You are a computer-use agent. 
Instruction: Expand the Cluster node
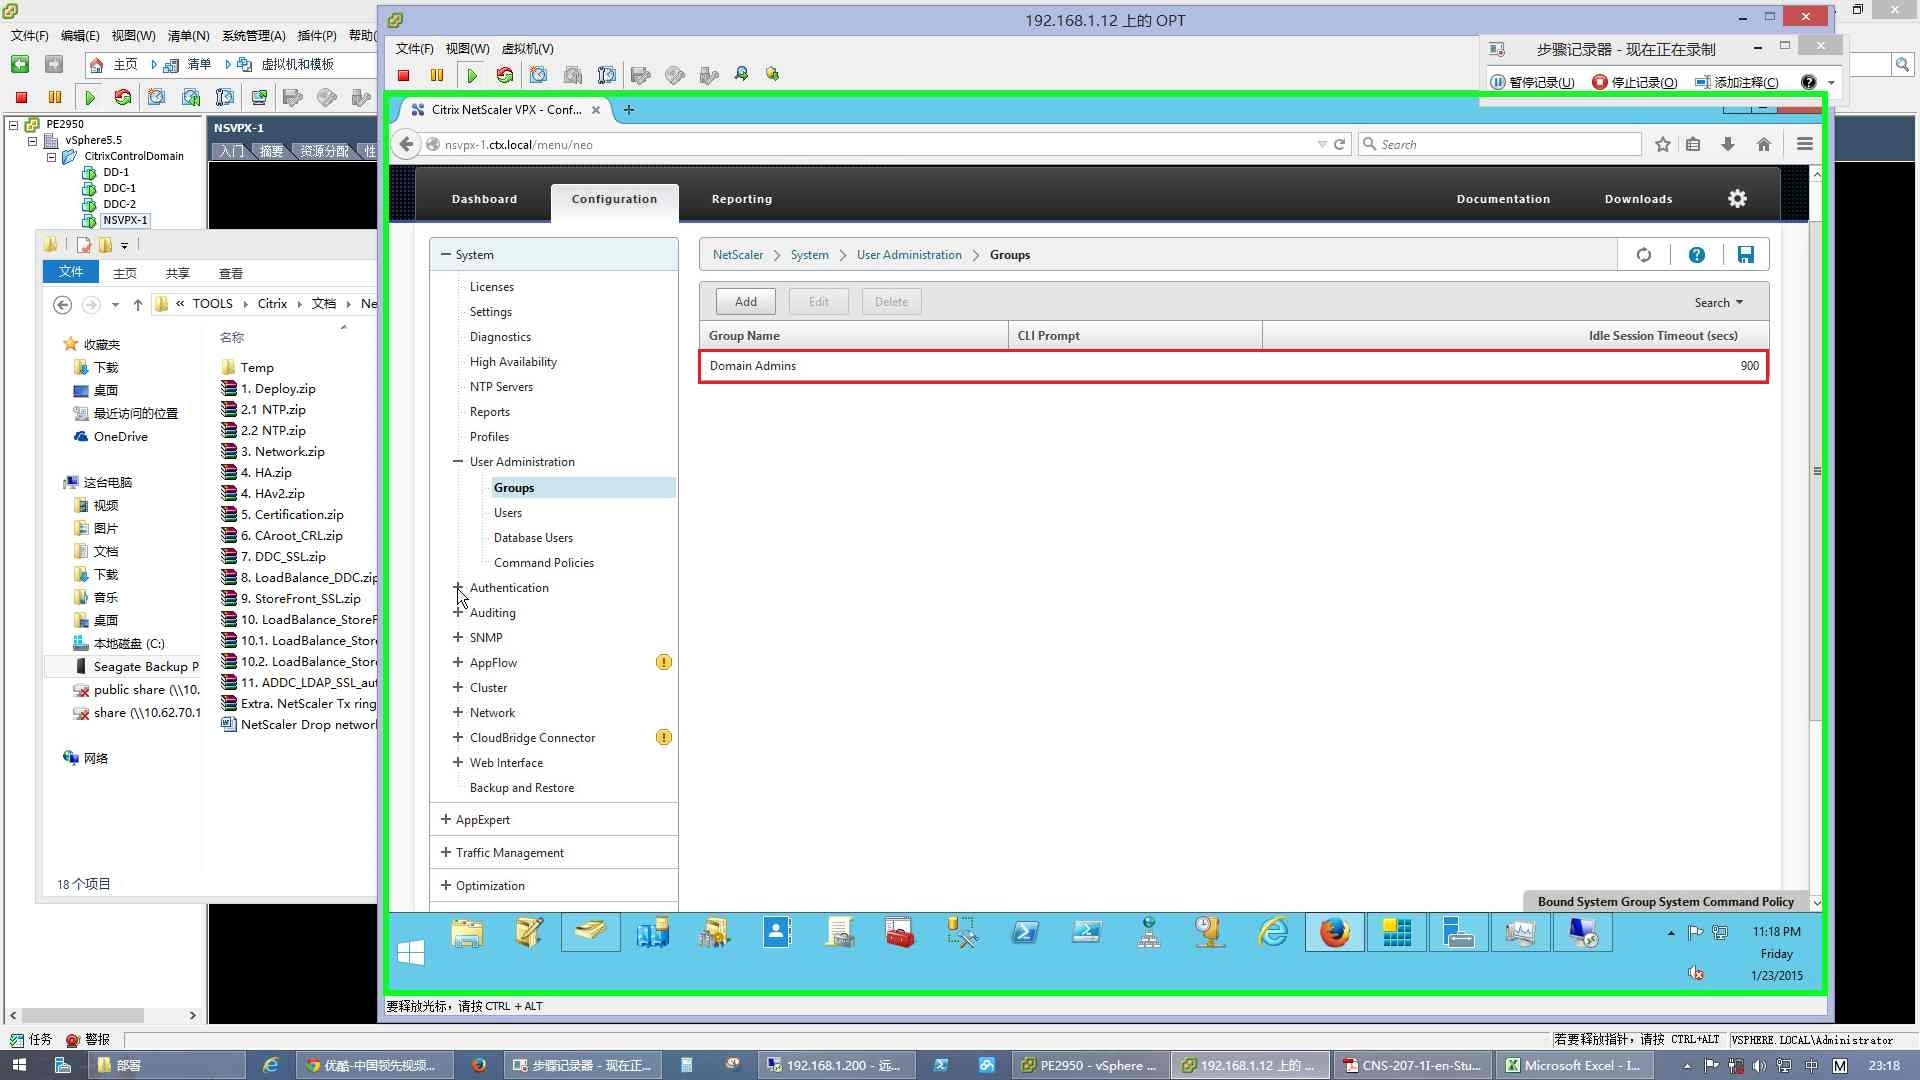458,687
